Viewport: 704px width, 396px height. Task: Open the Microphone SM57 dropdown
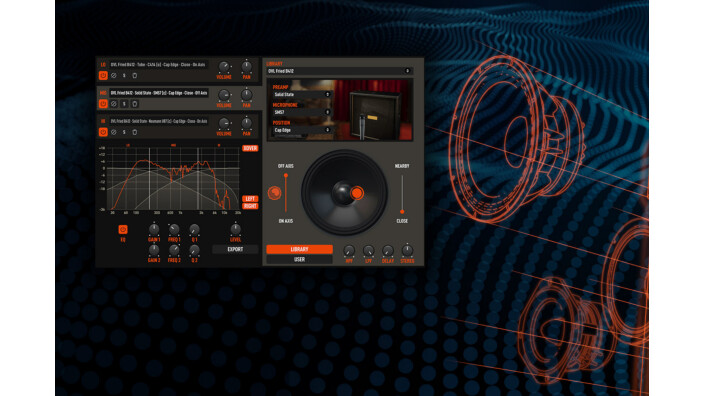coord(302,112)
